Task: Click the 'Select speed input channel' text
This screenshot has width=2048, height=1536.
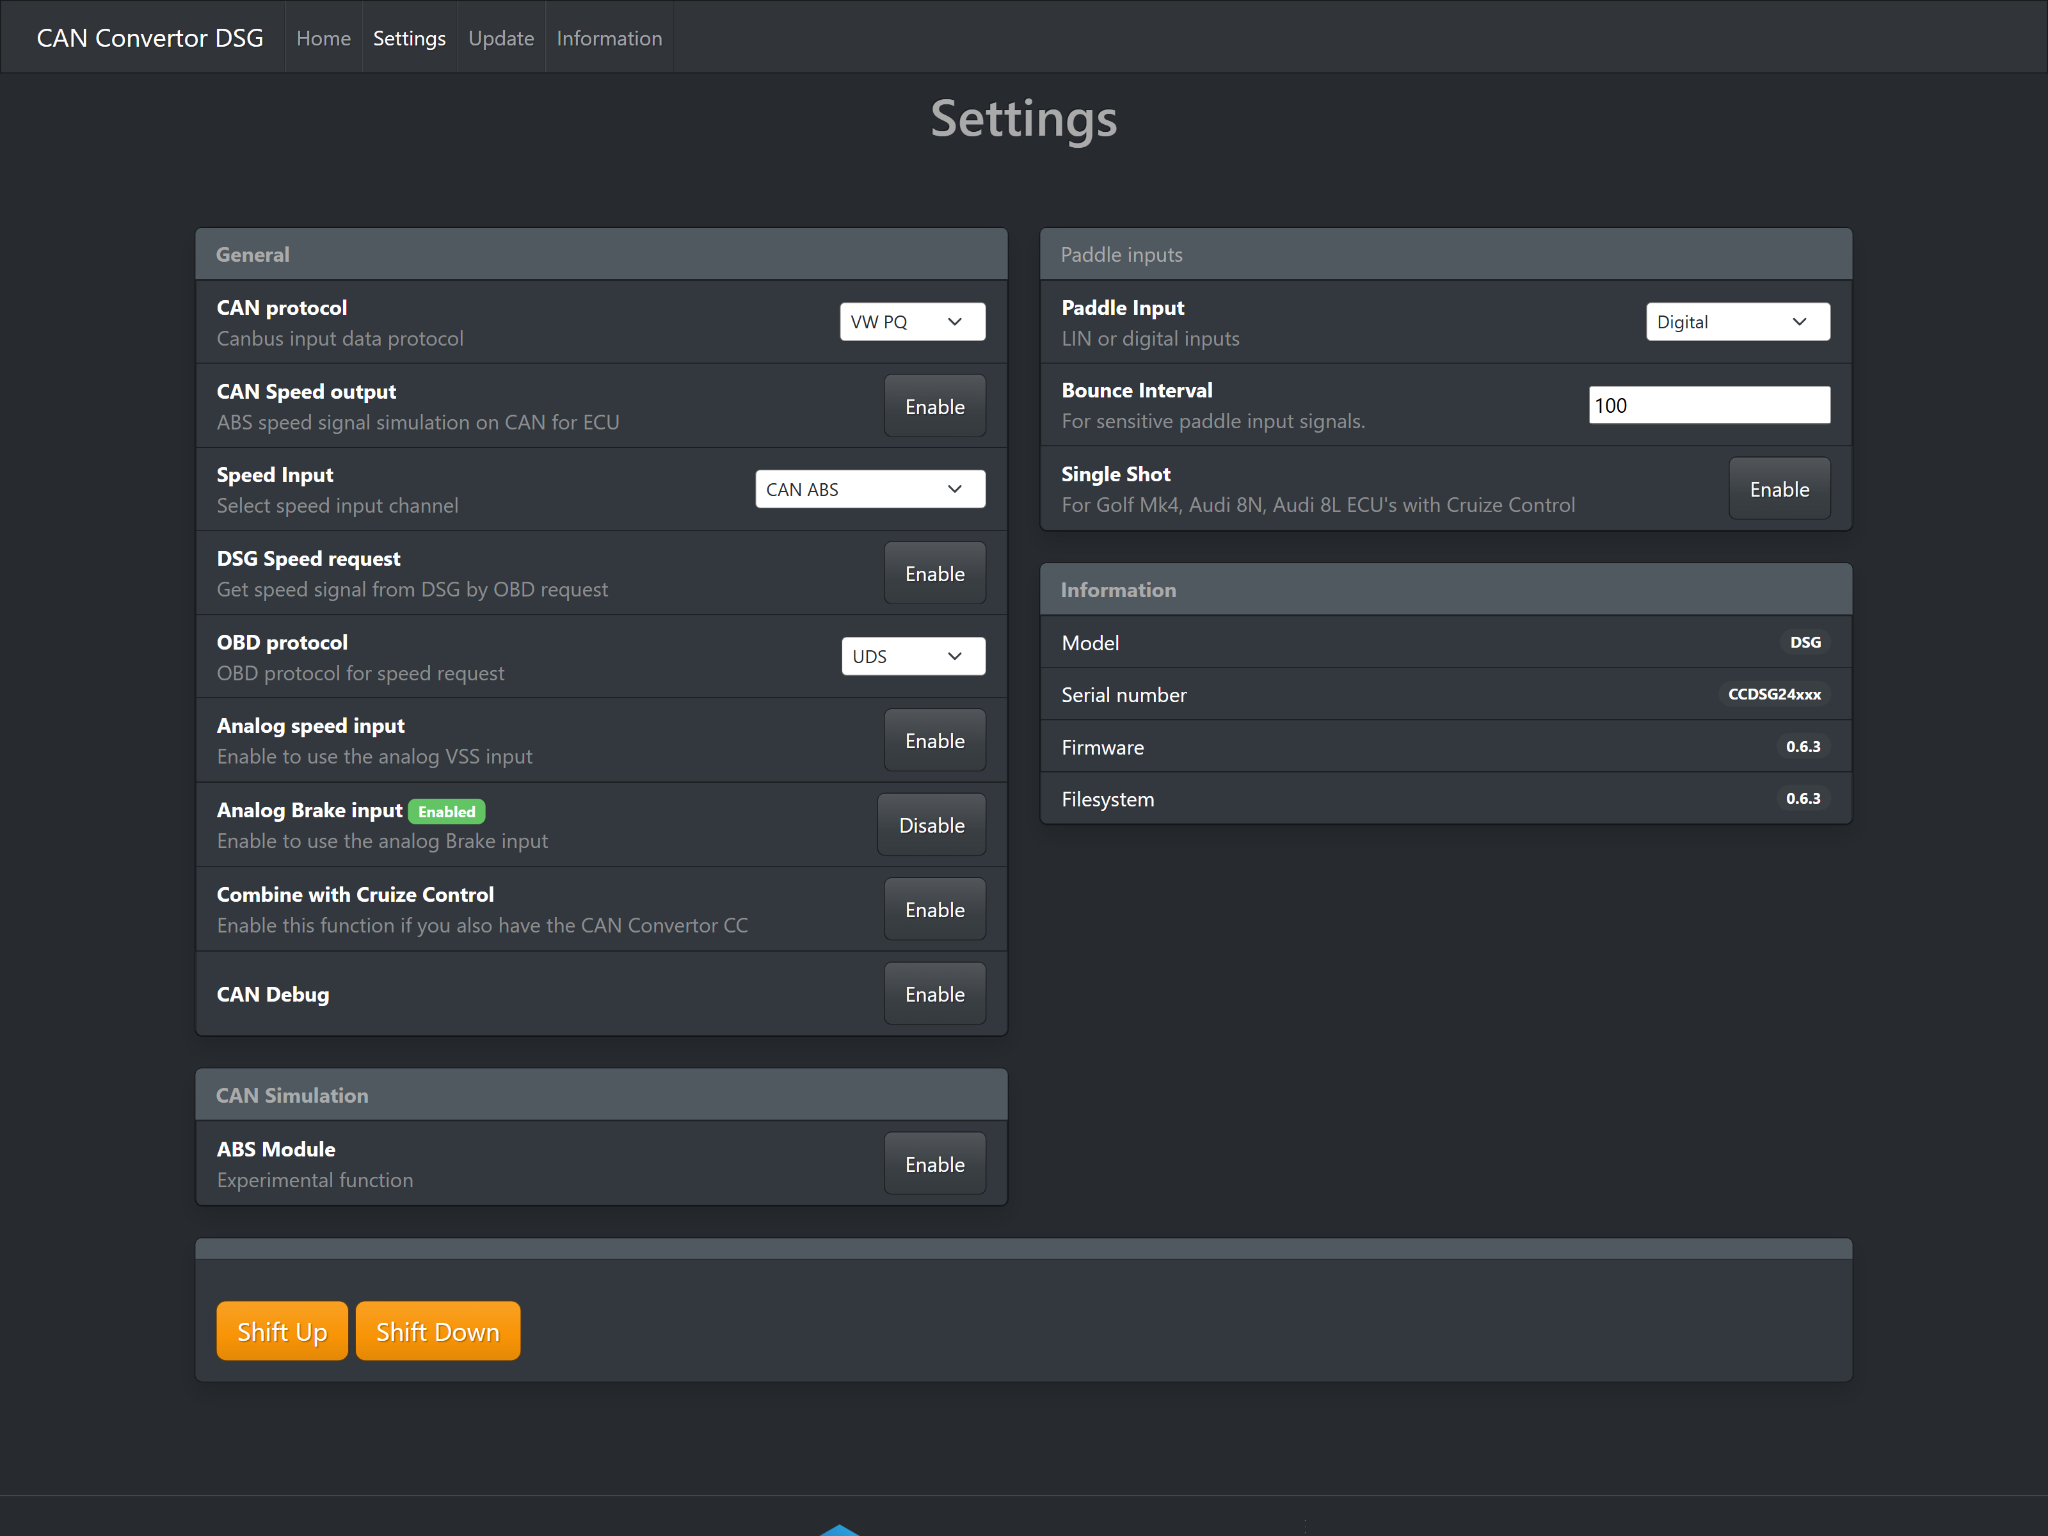Action: (x=338, y=506)
